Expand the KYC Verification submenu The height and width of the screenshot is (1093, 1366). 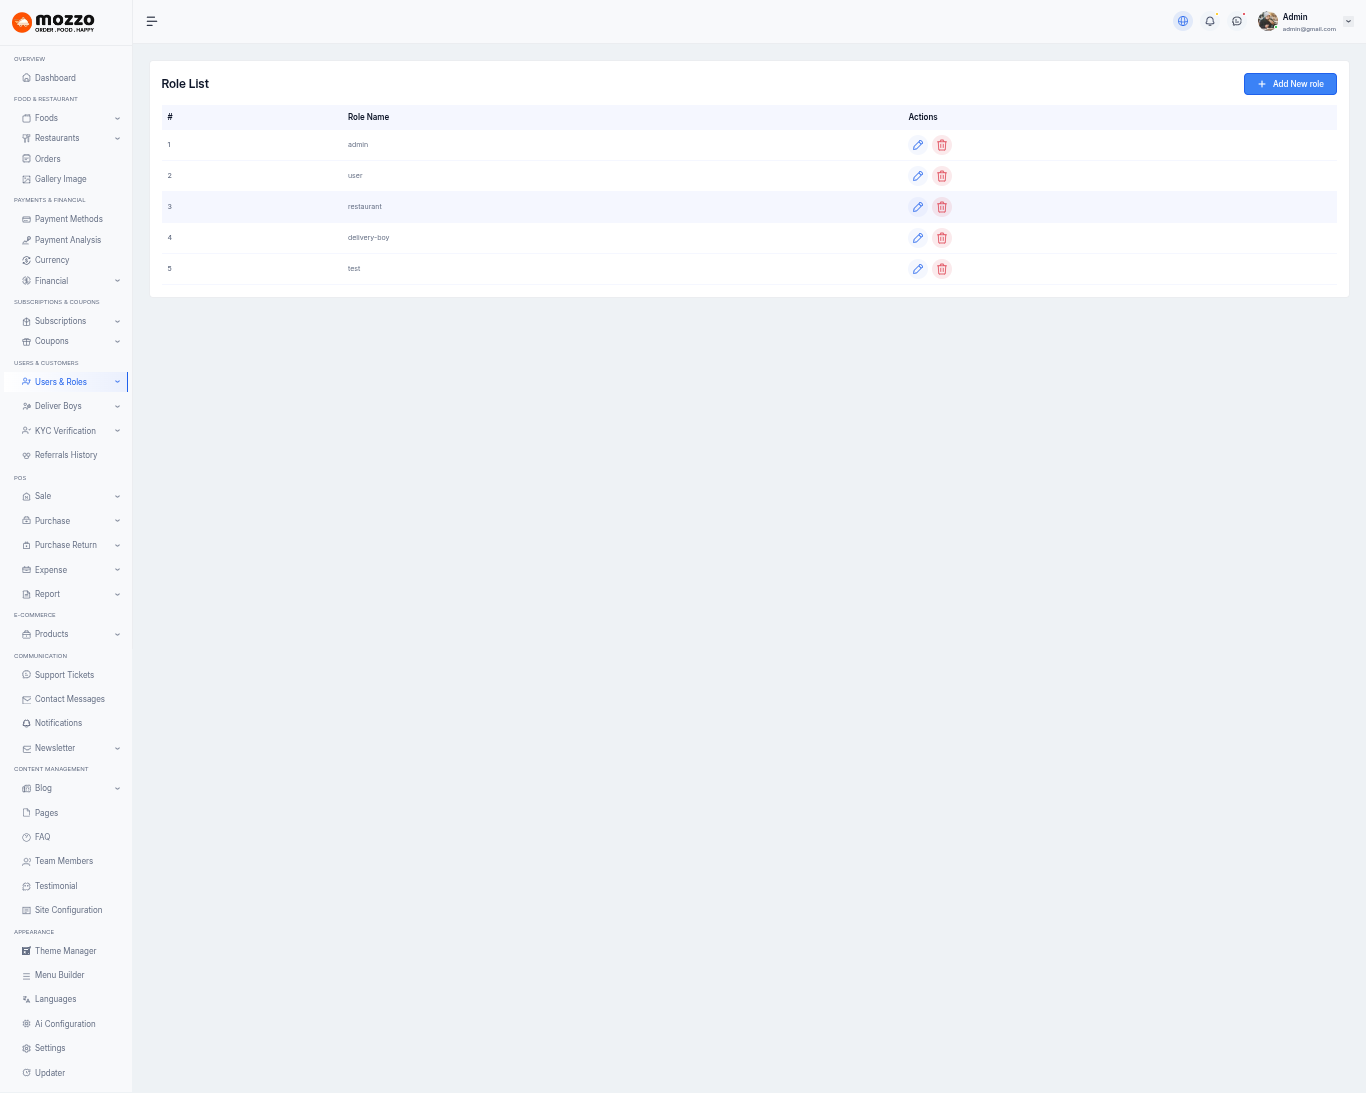coord(117,431)
